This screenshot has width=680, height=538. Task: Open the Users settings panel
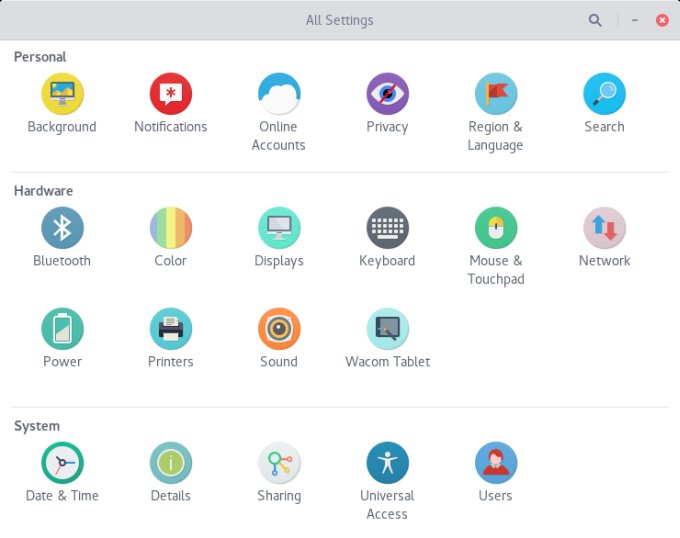pyautogui.click(x=495, y=464)
